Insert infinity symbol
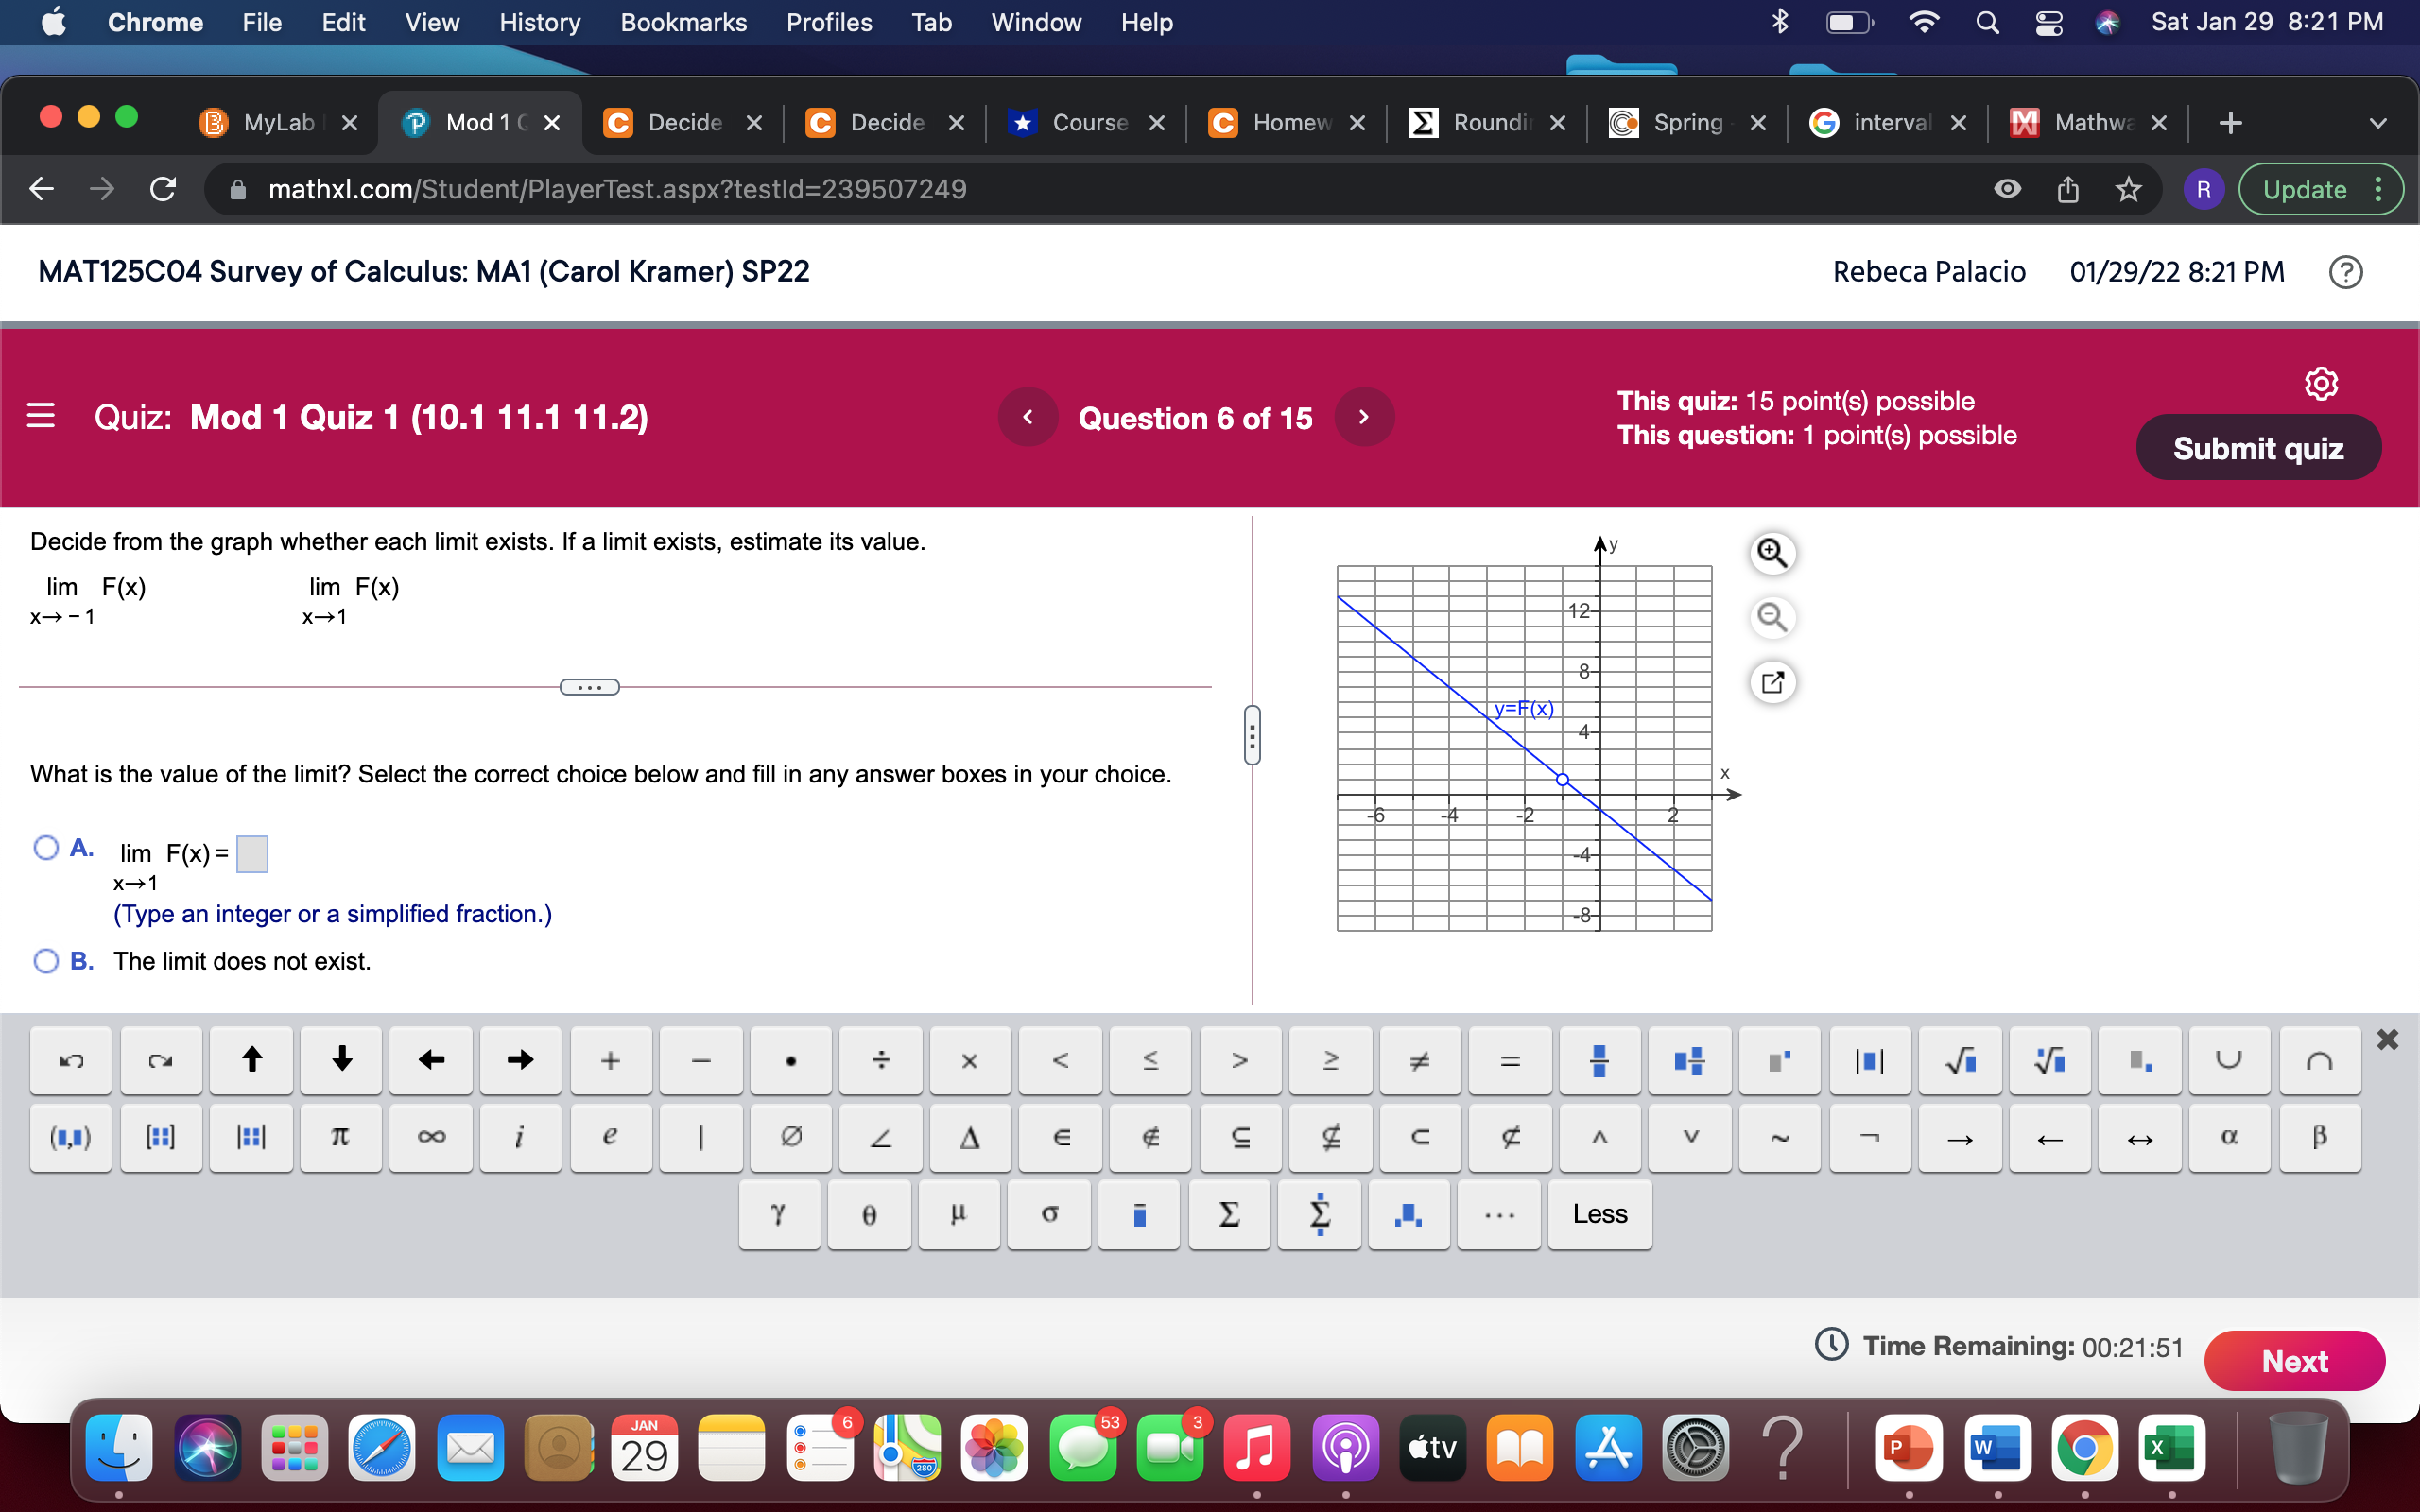 pos(430,1137)
